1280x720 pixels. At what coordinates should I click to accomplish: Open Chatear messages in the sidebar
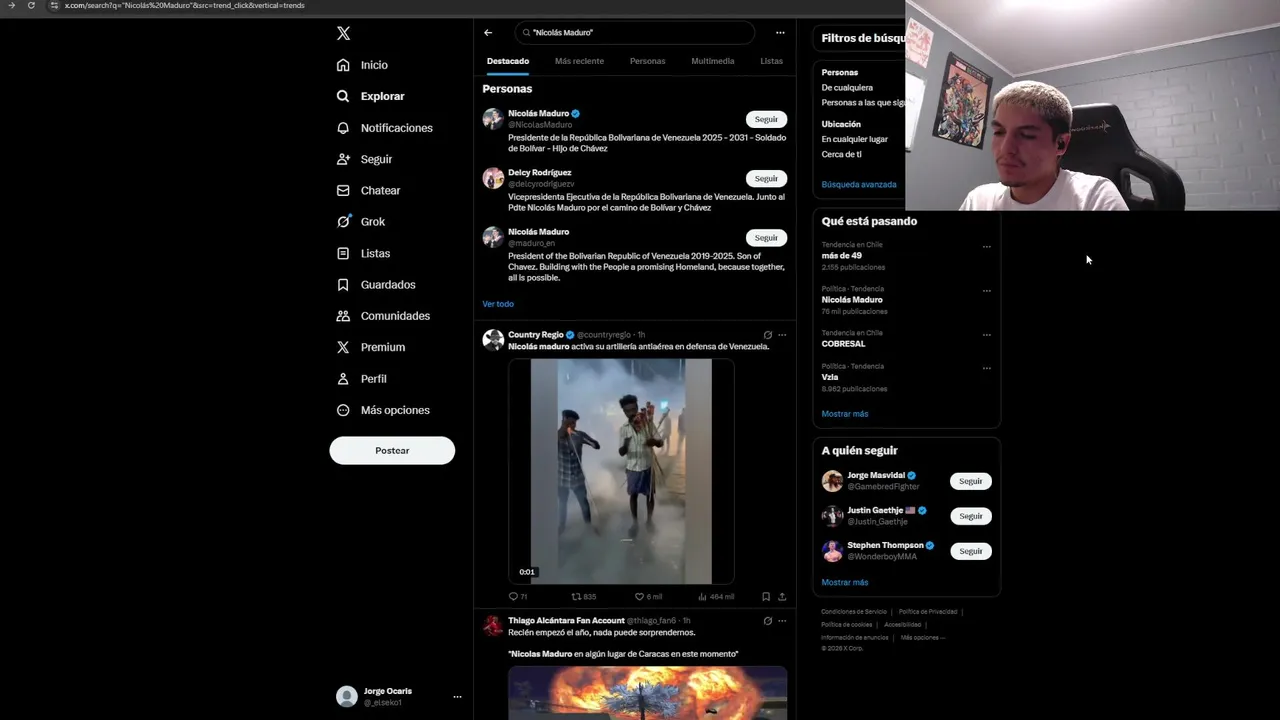[x=368, y=190]
